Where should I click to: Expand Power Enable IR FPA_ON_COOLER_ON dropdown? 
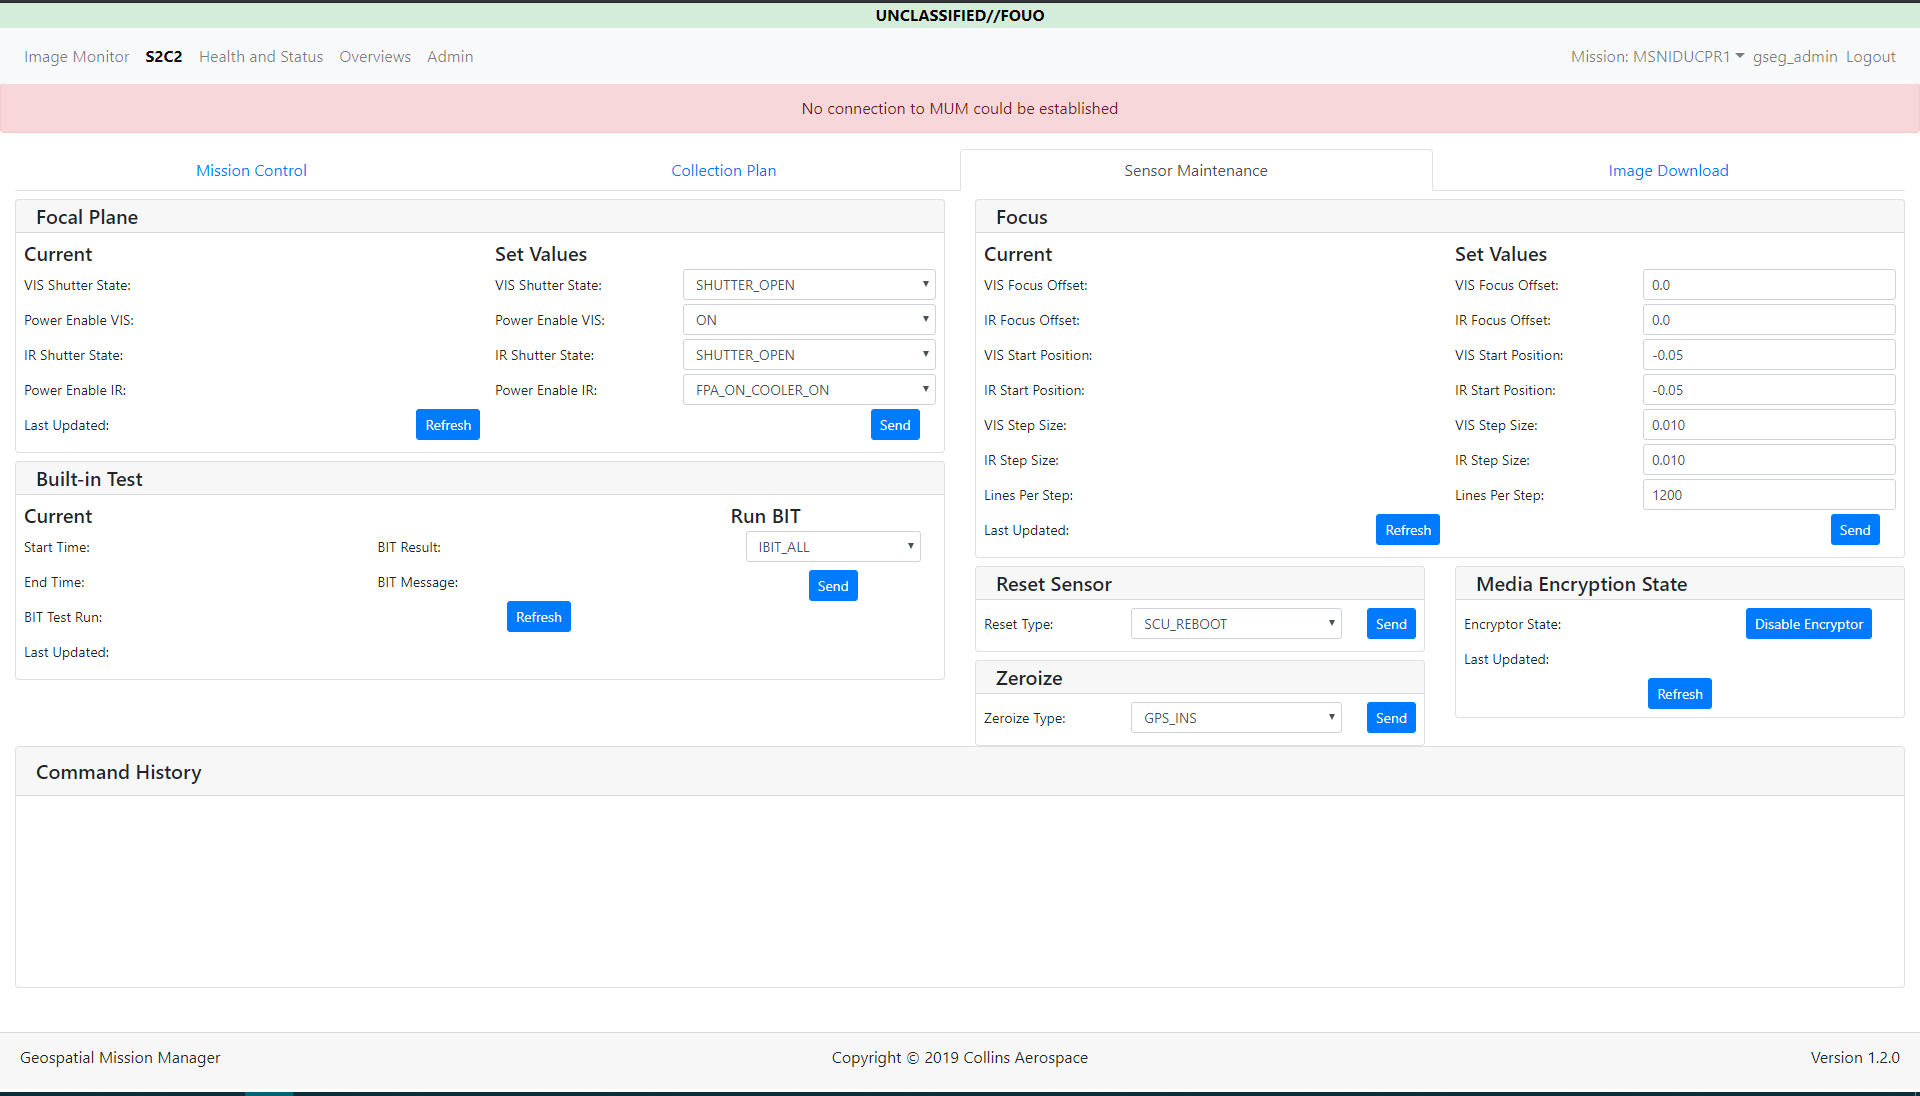pos(809,390)
